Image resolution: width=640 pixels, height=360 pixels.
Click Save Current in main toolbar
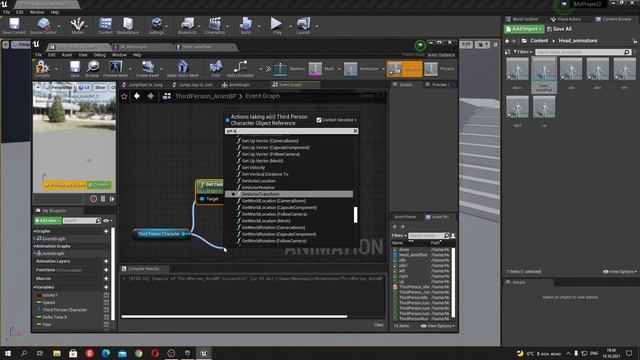tap(14, 26)
